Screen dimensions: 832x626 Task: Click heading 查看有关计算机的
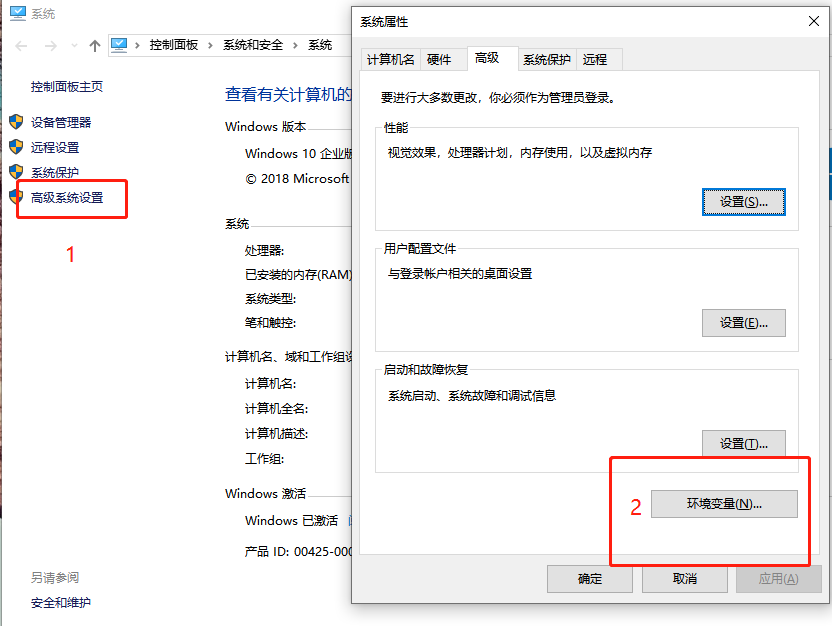click(x=288, y=94)
